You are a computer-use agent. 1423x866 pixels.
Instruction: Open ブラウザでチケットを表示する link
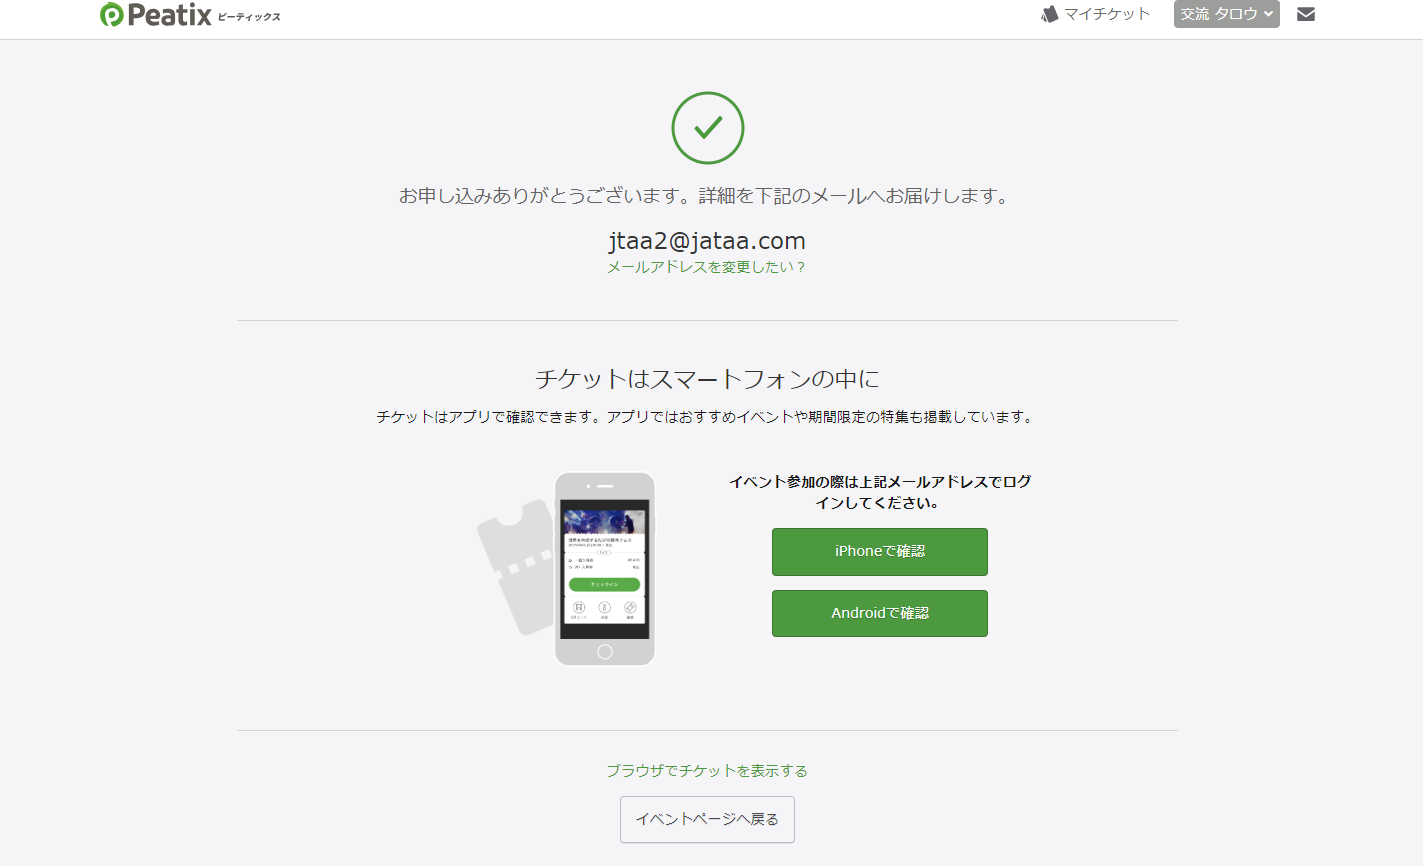[707, 771]
